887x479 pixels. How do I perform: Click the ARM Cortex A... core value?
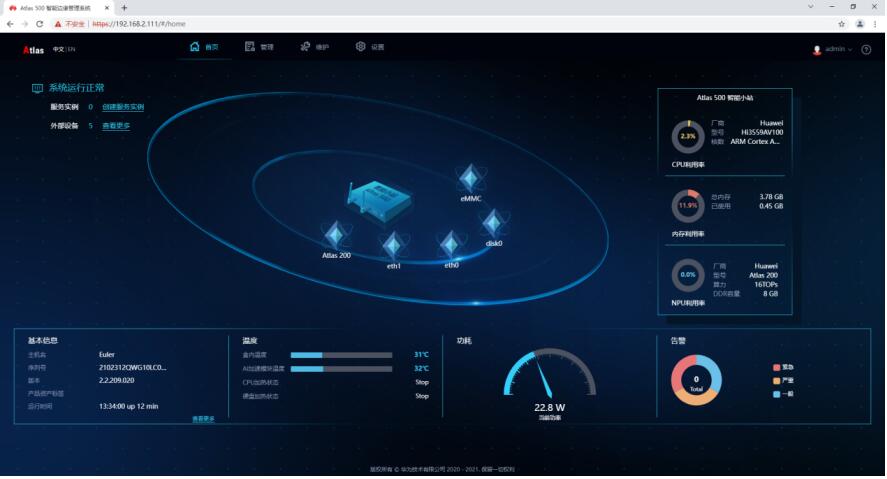point(755,142)
